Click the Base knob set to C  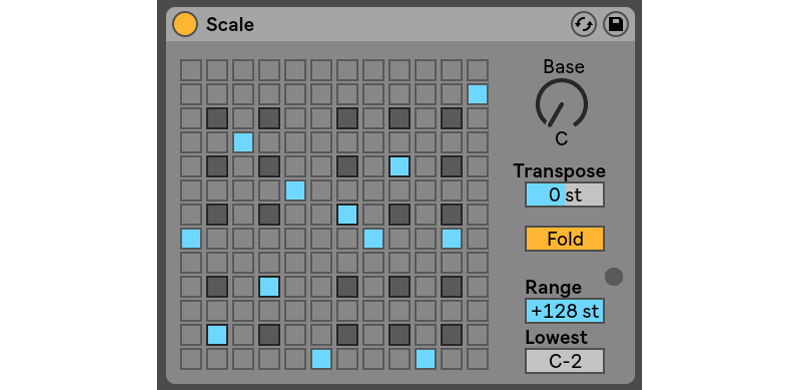coord(562,105)
